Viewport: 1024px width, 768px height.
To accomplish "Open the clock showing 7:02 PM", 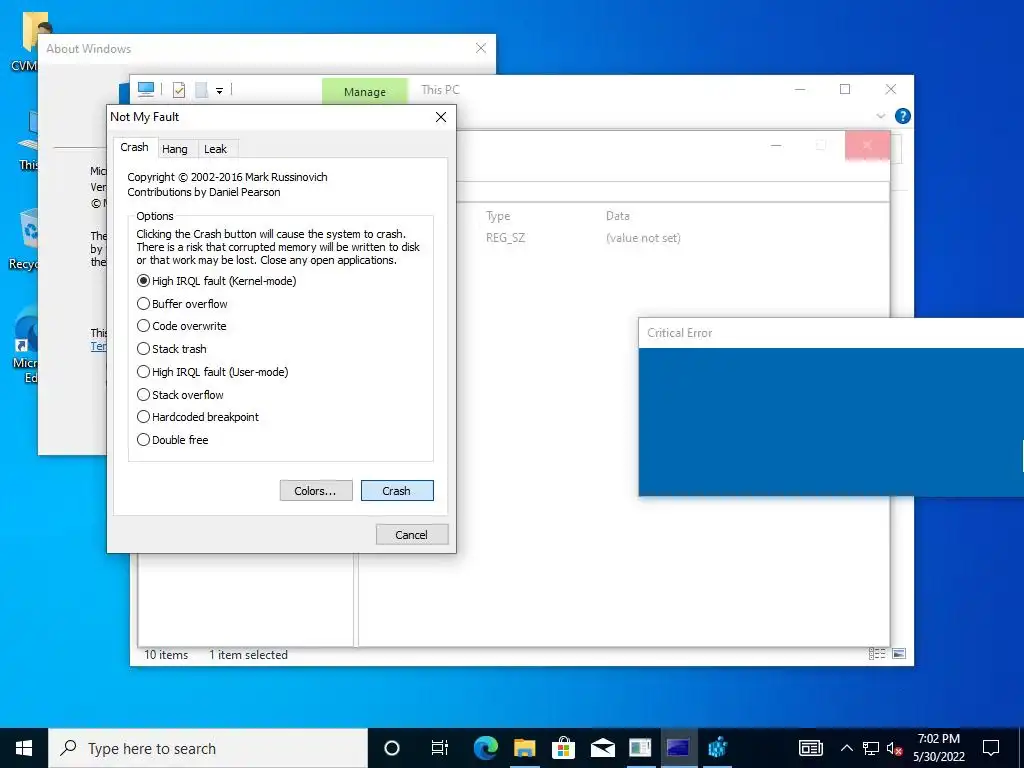I will (938, 748).
